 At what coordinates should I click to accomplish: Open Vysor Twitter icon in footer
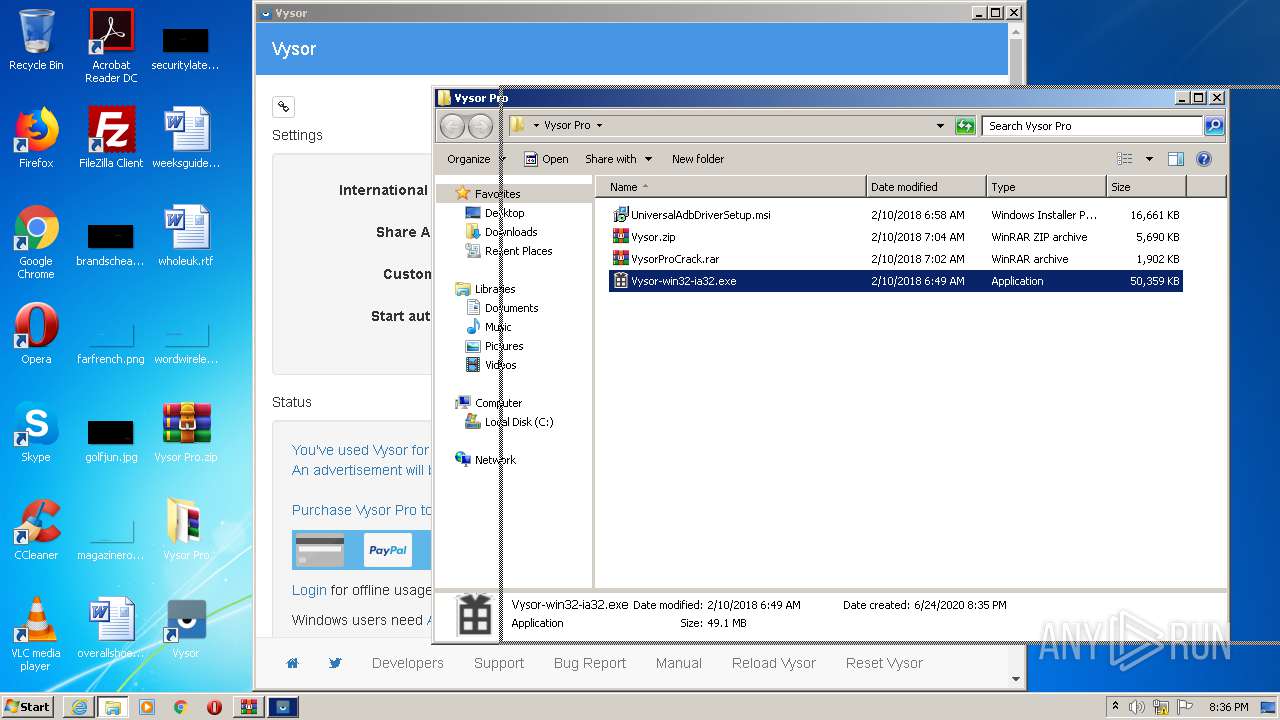[335, 663]
